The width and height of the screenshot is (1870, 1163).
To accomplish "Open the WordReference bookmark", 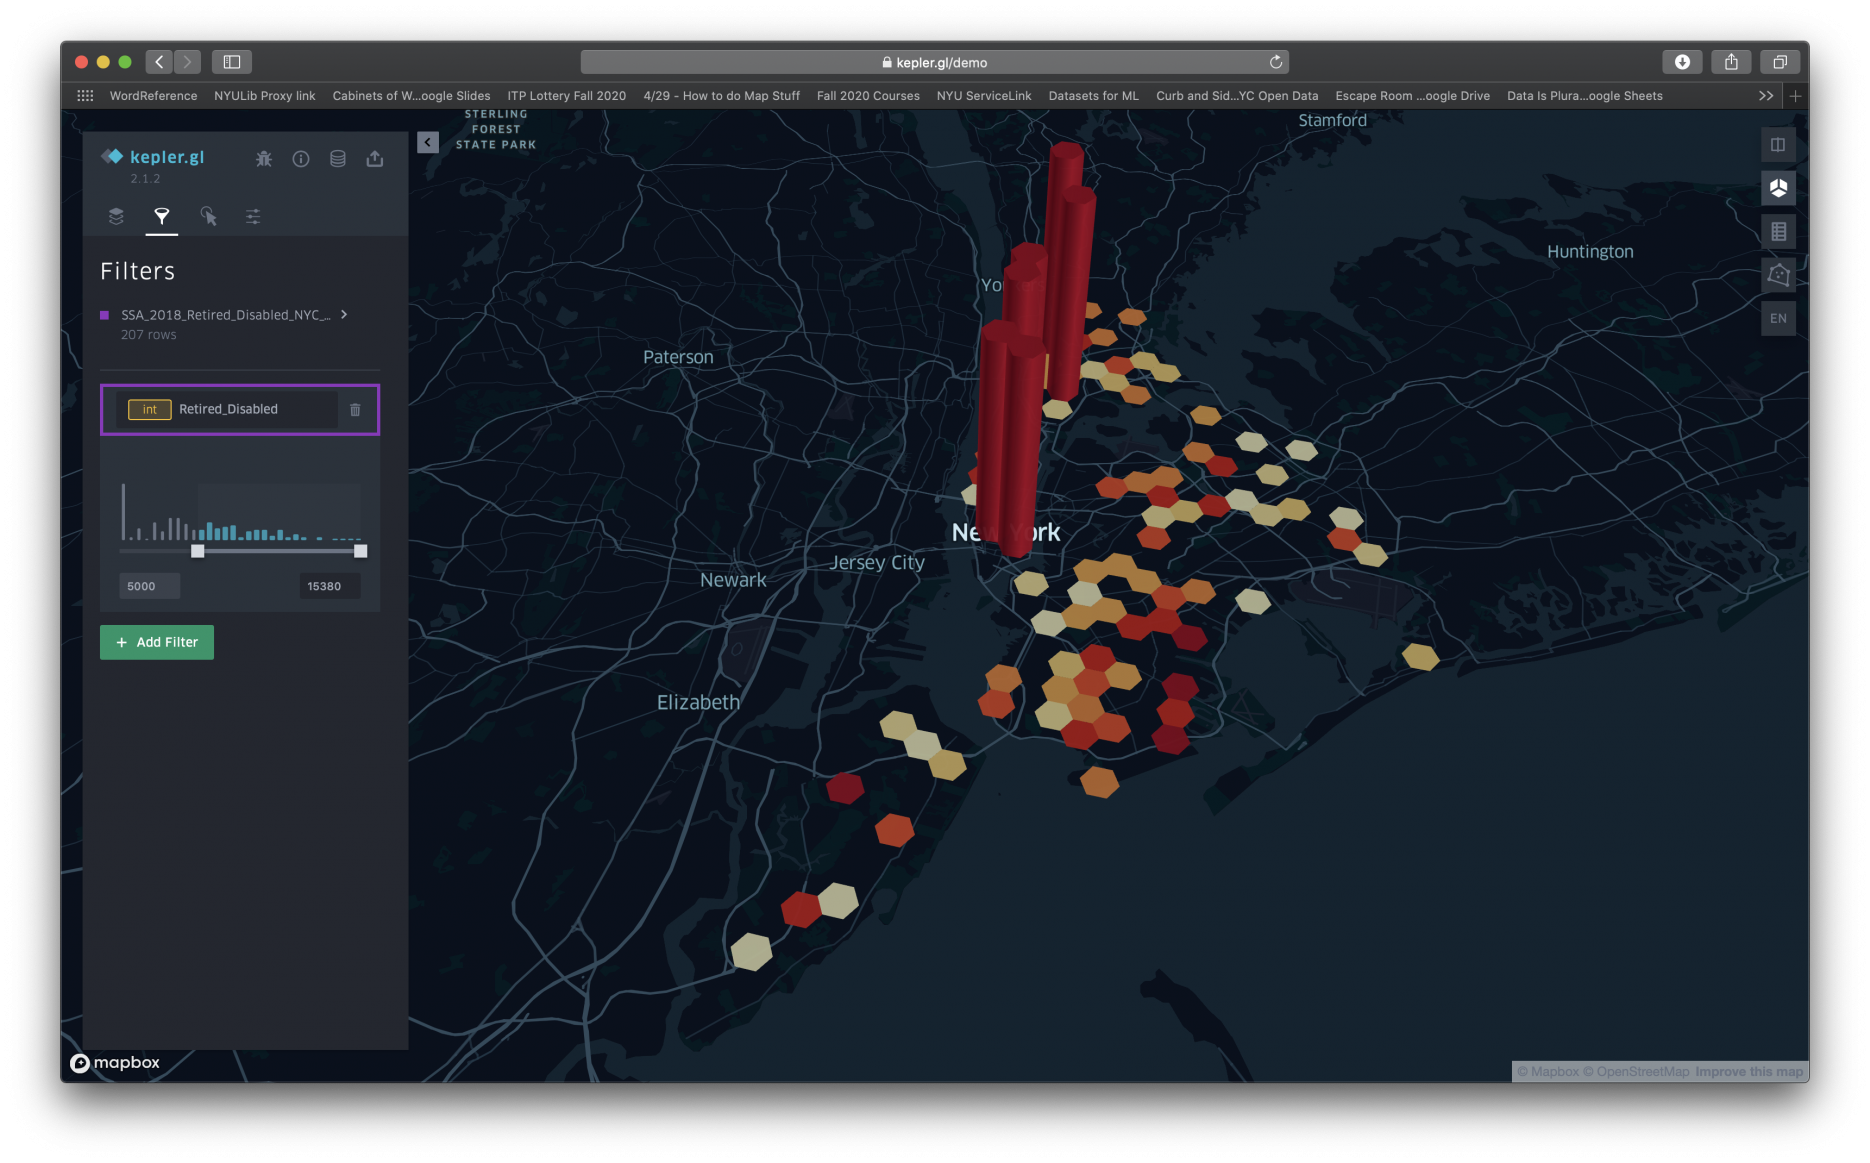I will coord(153,96).
